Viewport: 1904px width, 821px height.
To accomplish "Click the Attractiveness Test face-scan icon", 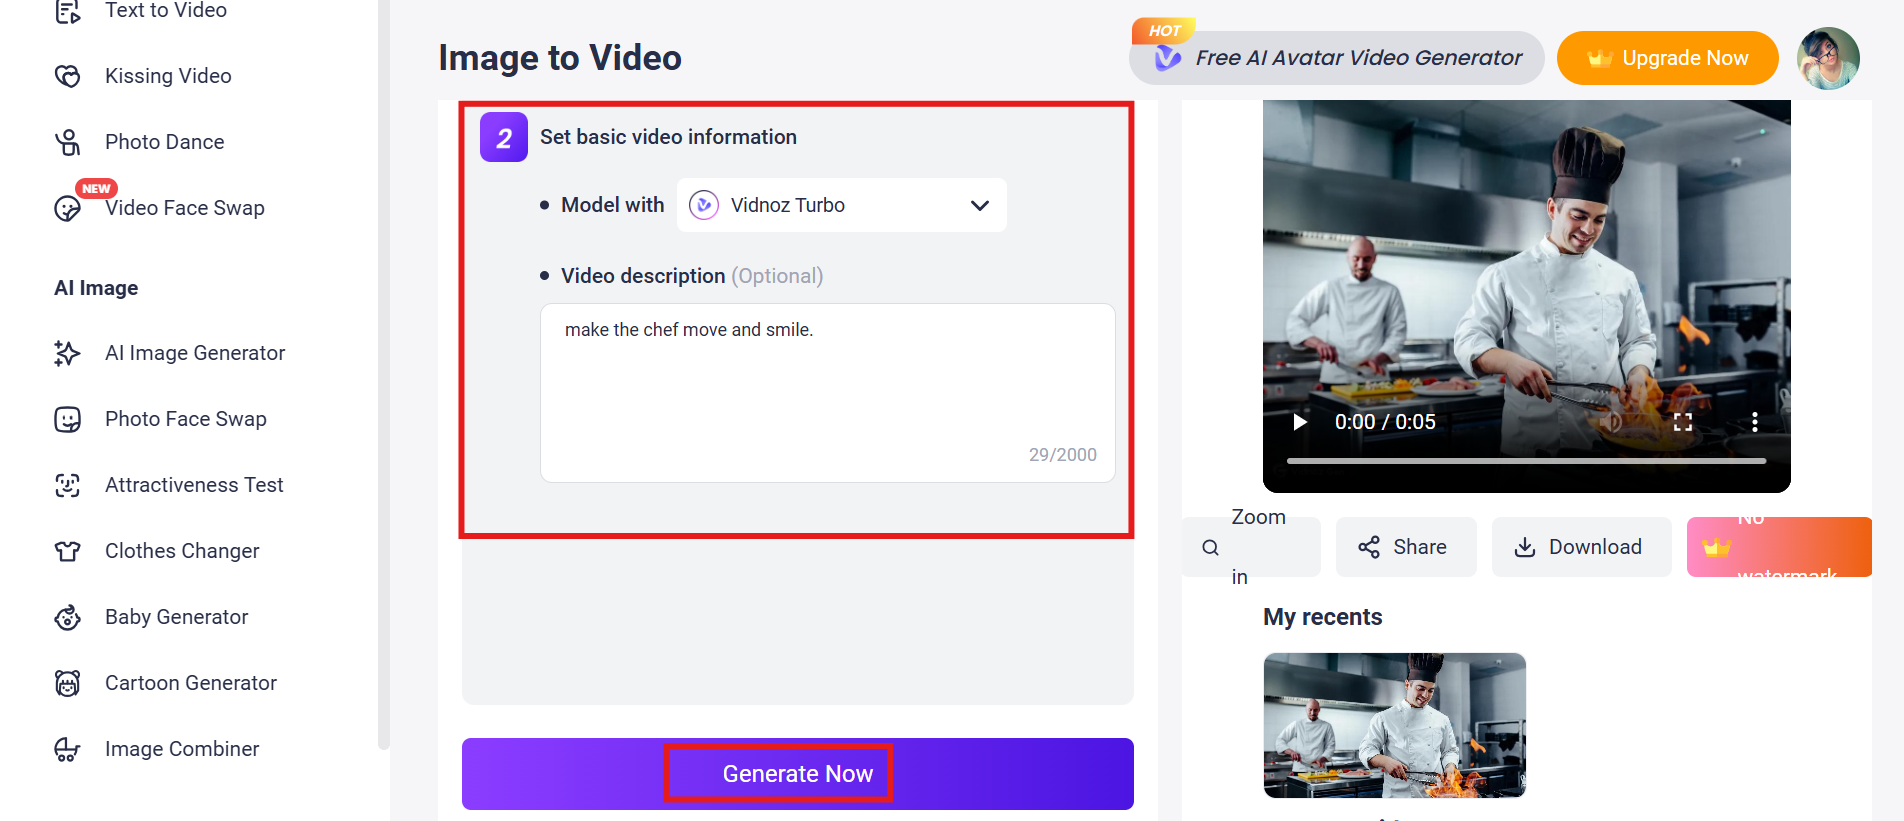I will pyautogui.click(x=67, y=485).
